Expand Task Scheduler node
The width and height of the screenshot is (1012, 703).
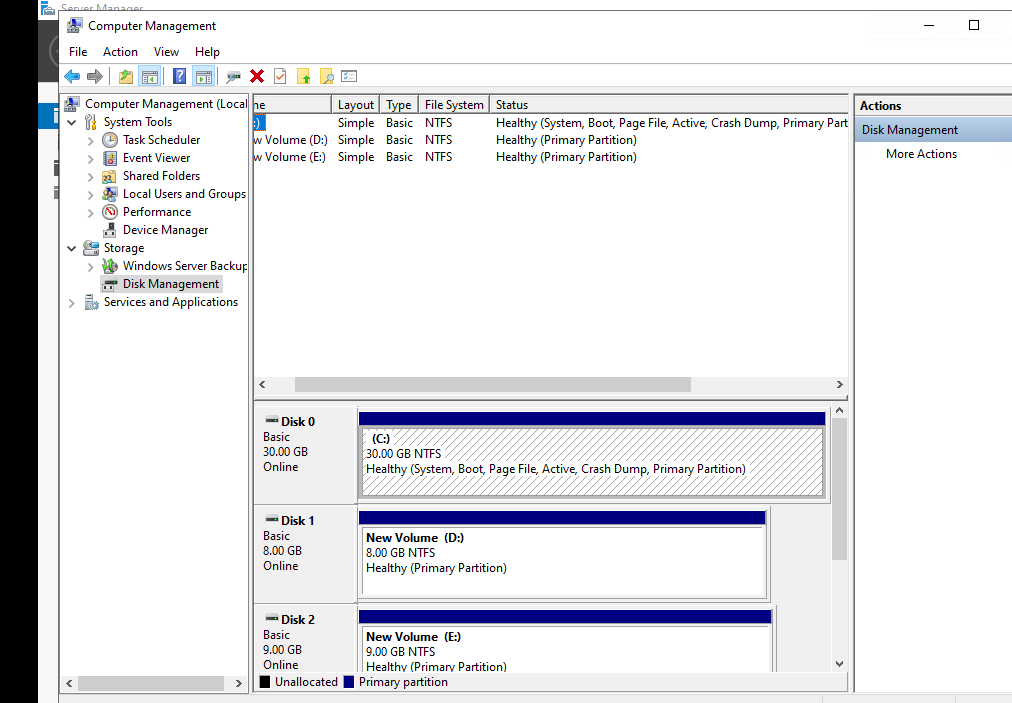coord(90,140)
